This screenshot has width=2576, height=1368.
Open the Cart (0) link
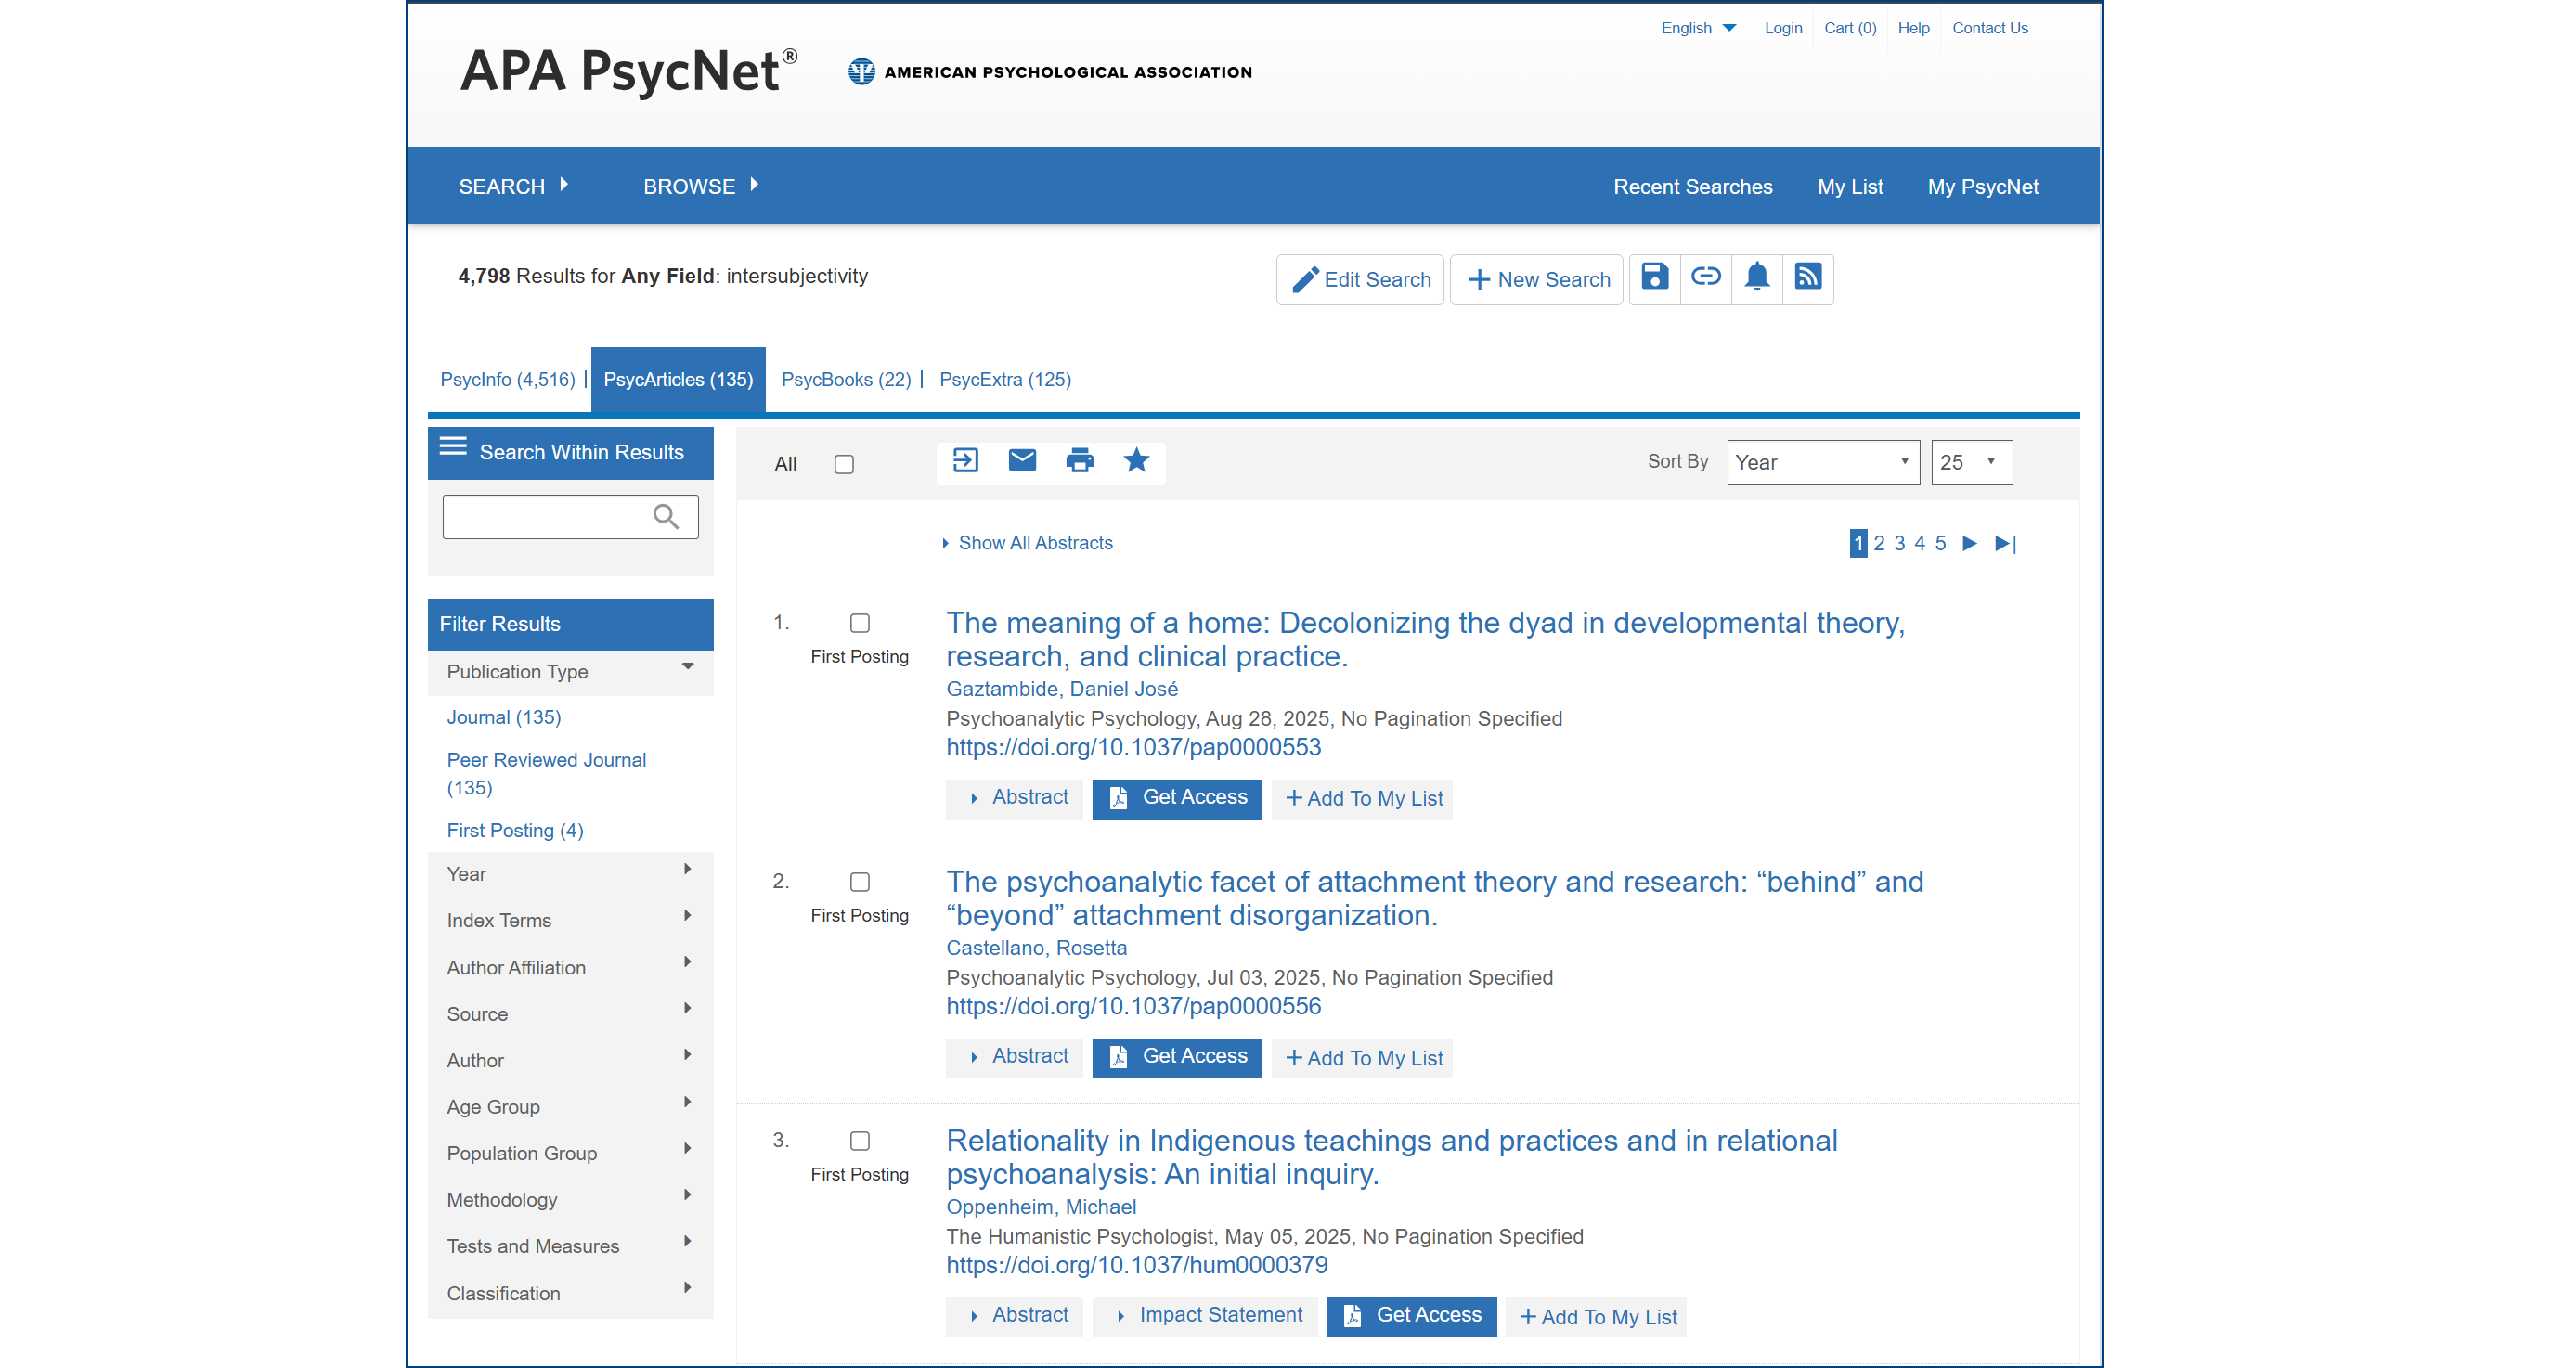coord(1850,28)
